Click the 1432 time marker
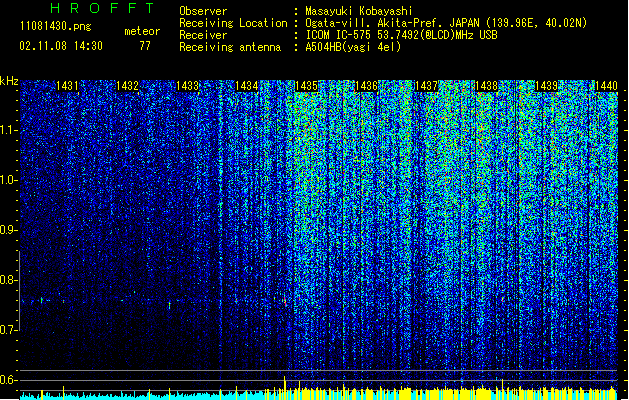Viewport: 629px width, 400px height. [127, 86]
